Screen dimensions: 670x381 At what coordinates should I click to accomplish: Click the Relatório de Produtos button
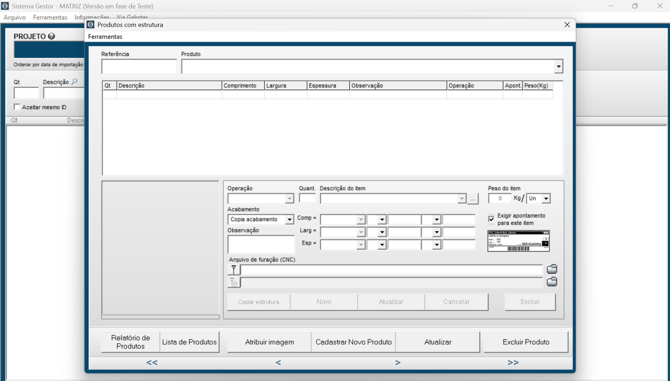tap(130, 342)
